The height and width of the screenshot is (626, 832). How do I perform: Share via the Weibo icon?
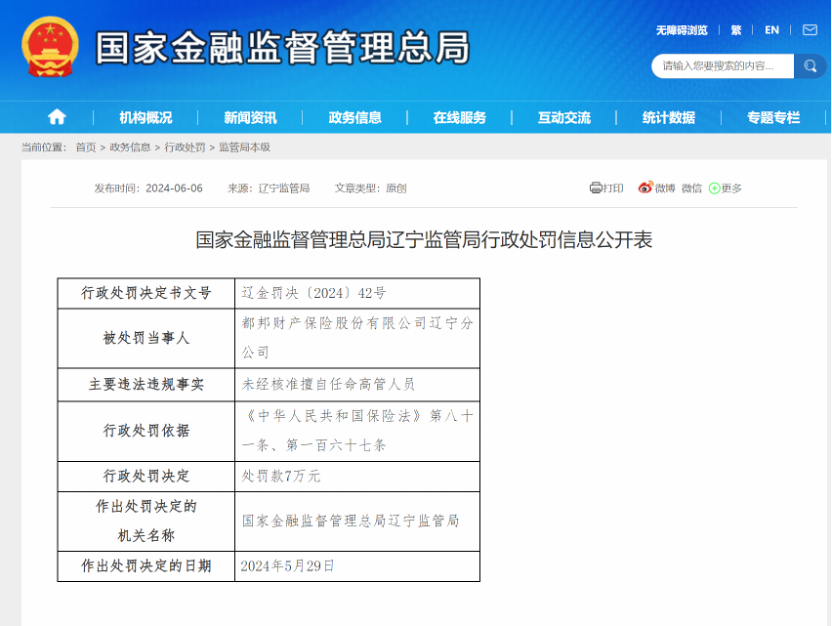[x=645, y=187]
